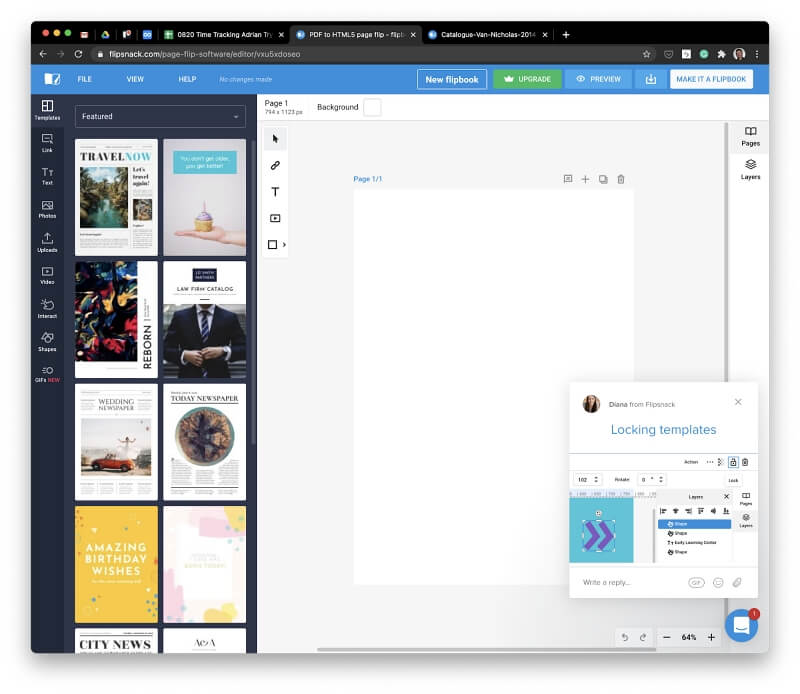The width and height of the screenshot is (800, 694).
Task: Select the pointer arrow tool
Action: (276, 139)
